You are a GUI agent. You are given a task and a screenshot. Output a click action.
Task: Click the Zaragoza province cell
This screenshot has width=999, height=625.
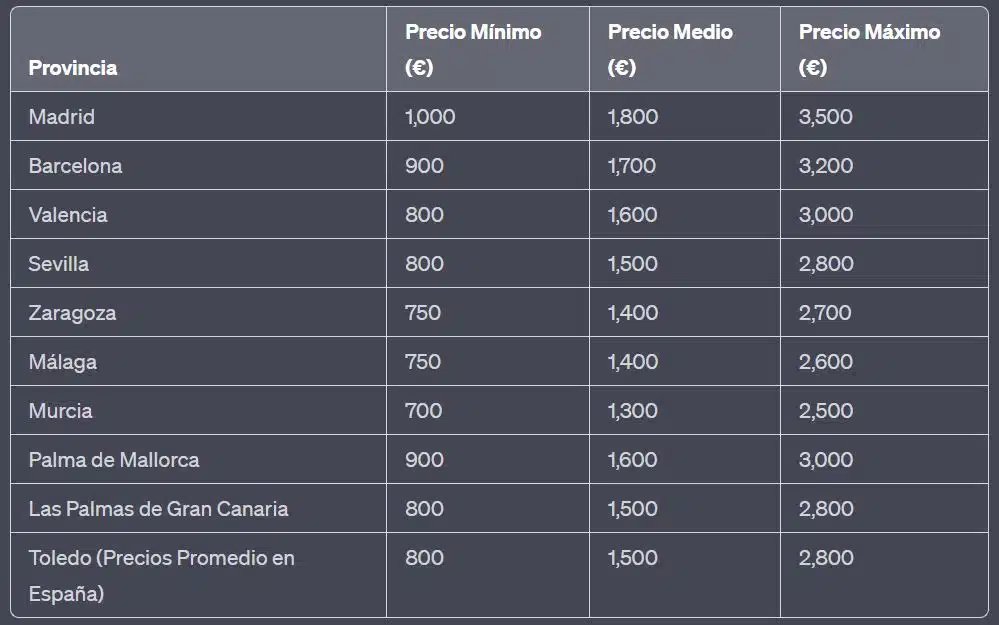coord(72,313)
